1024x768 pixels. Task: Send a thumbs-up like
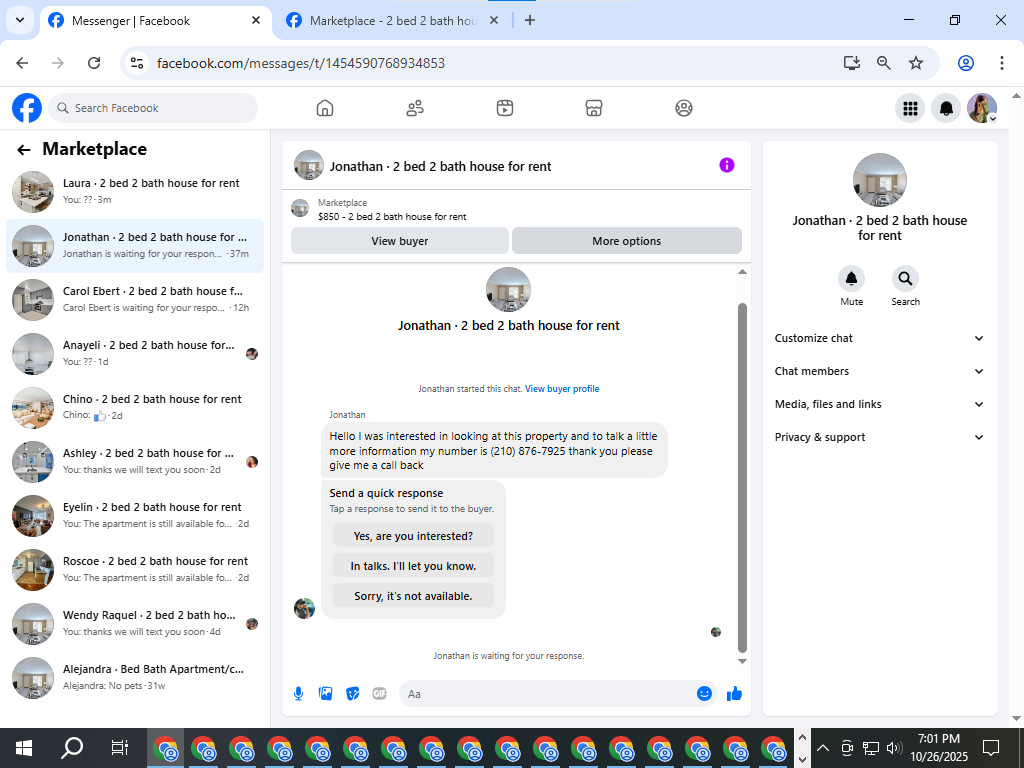pos(735,694)
